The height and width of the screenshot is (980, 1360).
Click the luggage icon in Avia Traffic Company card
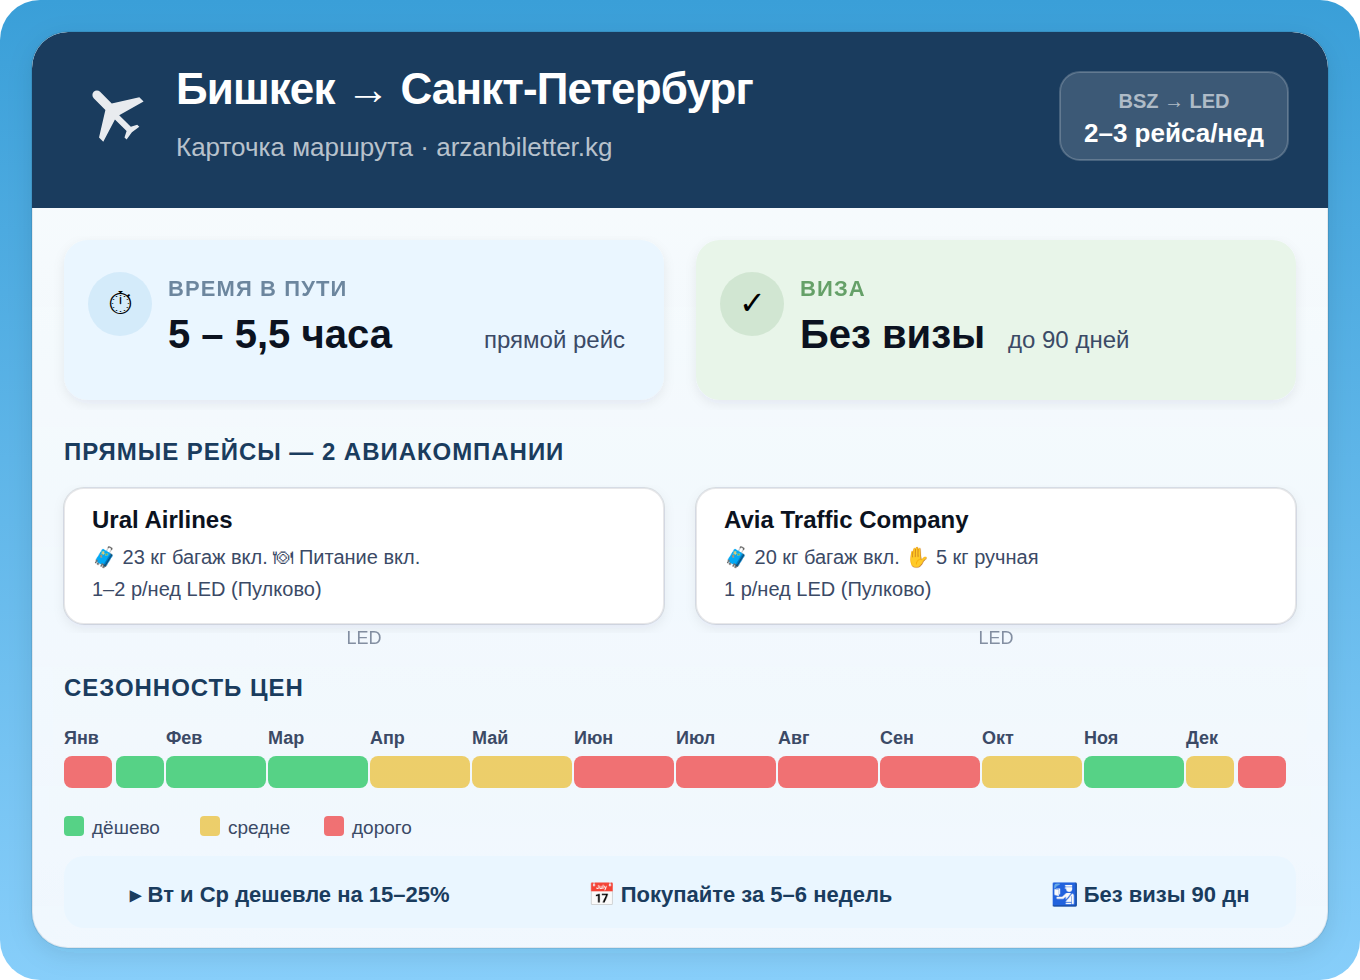click(x=736, y=556)
